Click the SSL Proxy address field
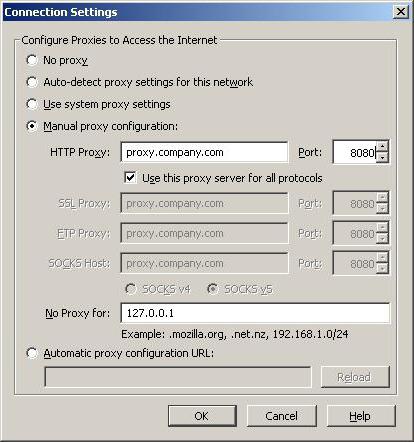 204,203
